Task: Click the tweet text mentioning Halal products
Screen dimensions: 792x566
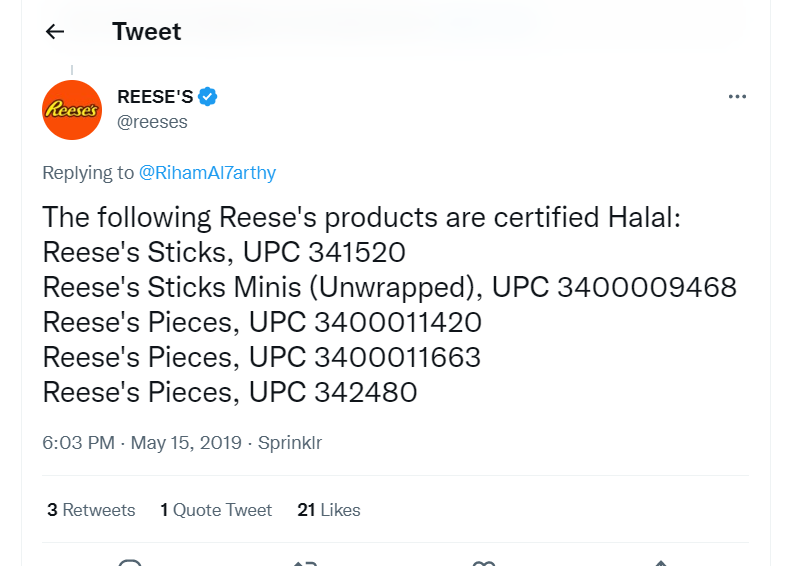Action: click(361, 218)
